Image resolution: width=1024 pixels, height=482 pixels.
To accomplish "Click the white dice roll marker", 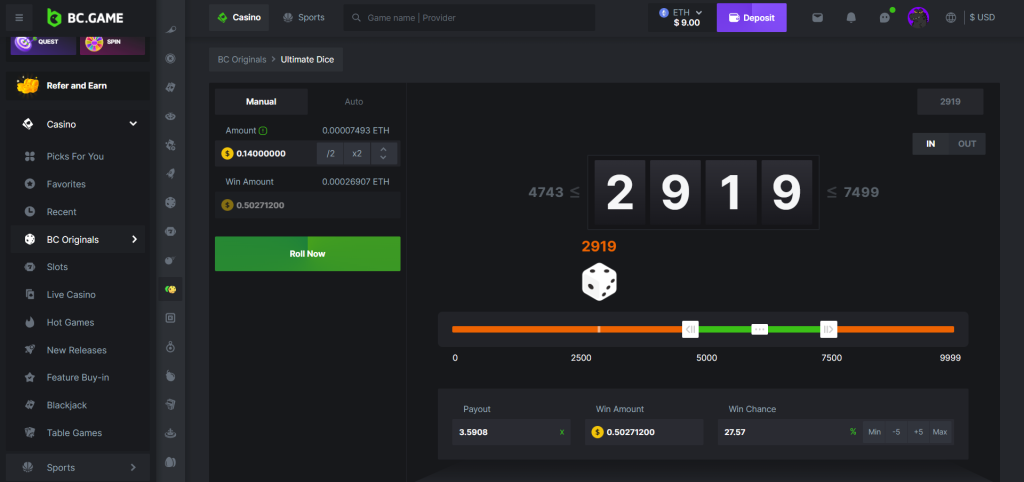I will [x=599, y=282].
